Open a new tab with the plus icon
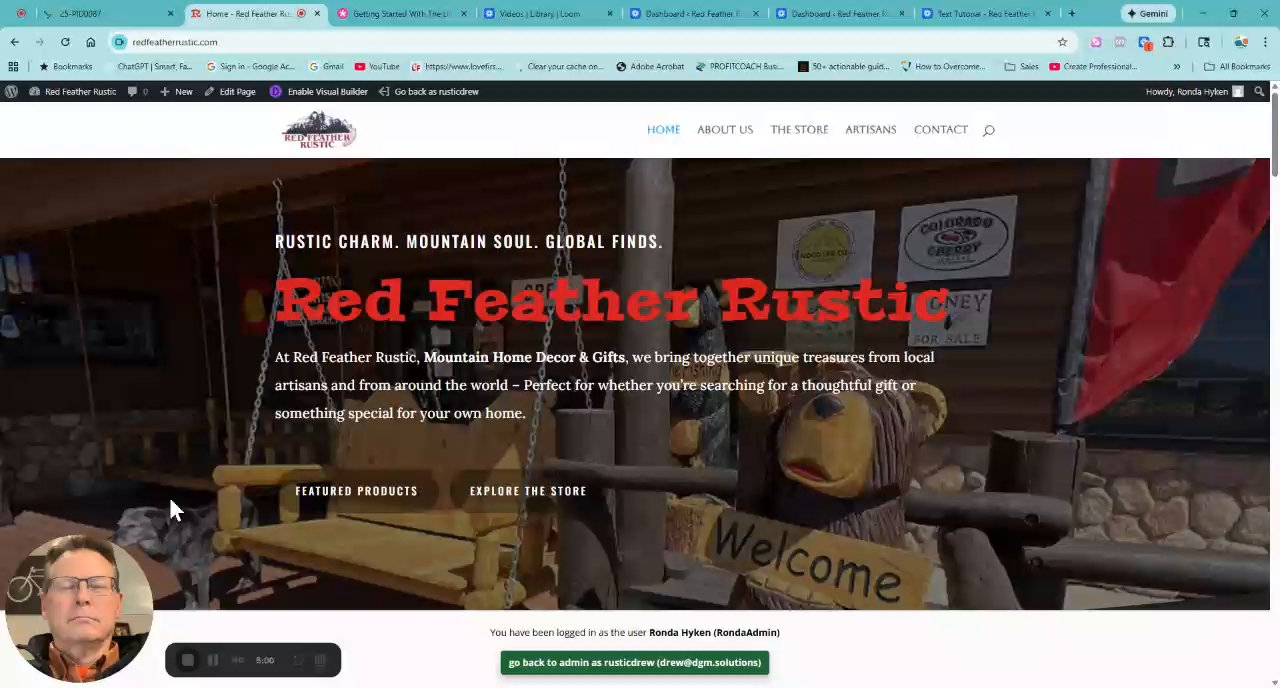Screen dimensions: 1280x688 tap(1071, 14)
